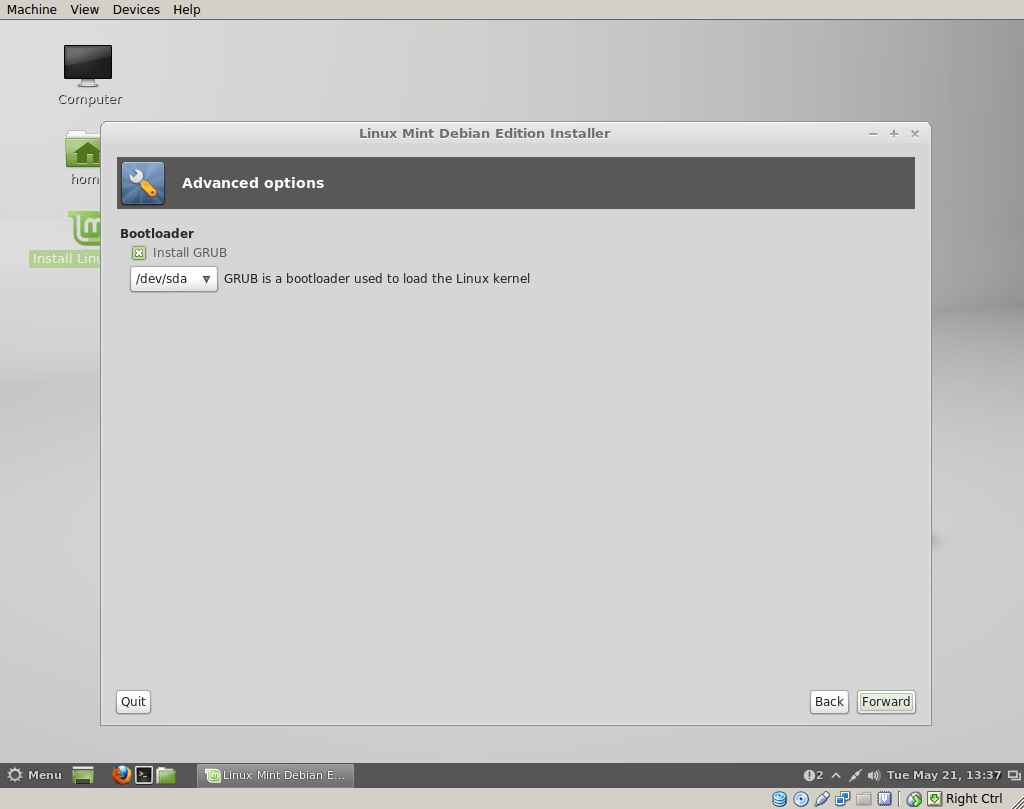Open the notification icon showing 2
Image resolution: width=1024 pixels, height=809 pixels.
(x=813, y=774)
